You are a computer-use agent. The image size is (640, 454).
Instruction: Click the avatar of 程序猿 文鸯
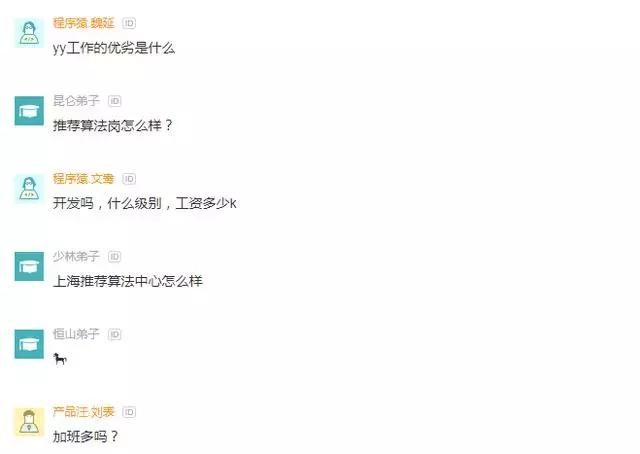29,189
